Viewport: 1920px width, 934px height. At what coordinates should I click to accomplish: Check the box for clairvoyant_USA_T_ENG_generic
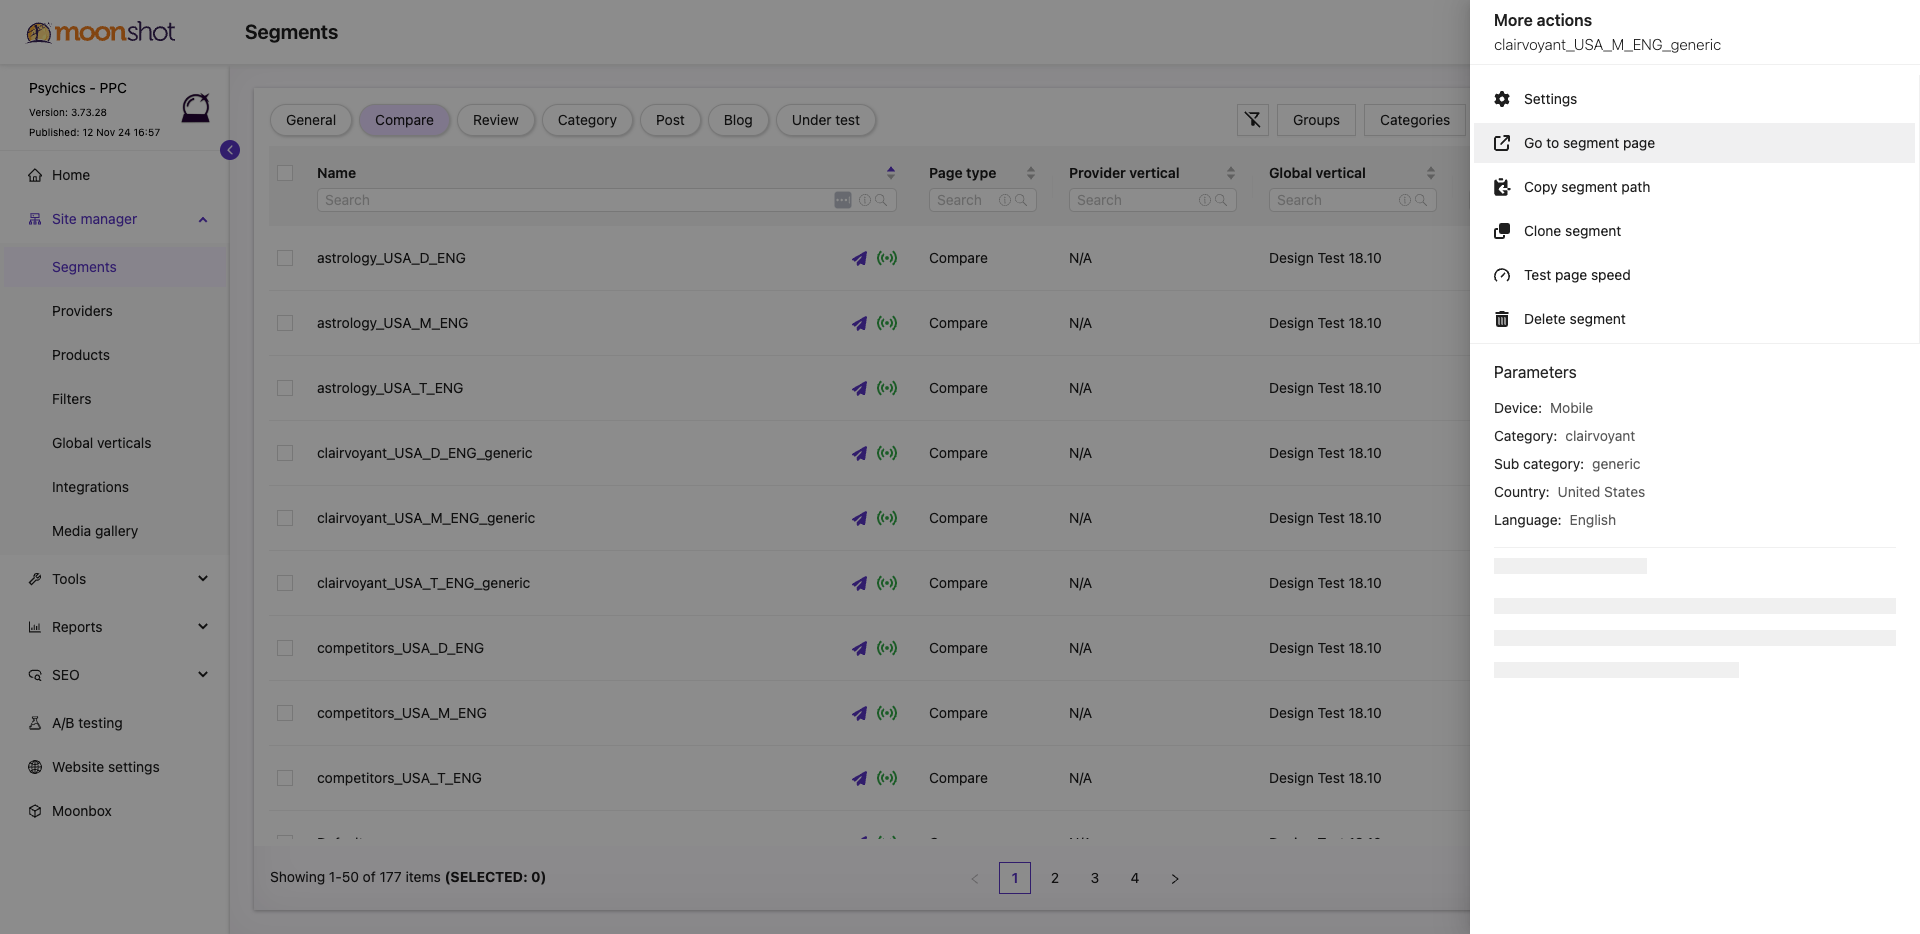285,583
